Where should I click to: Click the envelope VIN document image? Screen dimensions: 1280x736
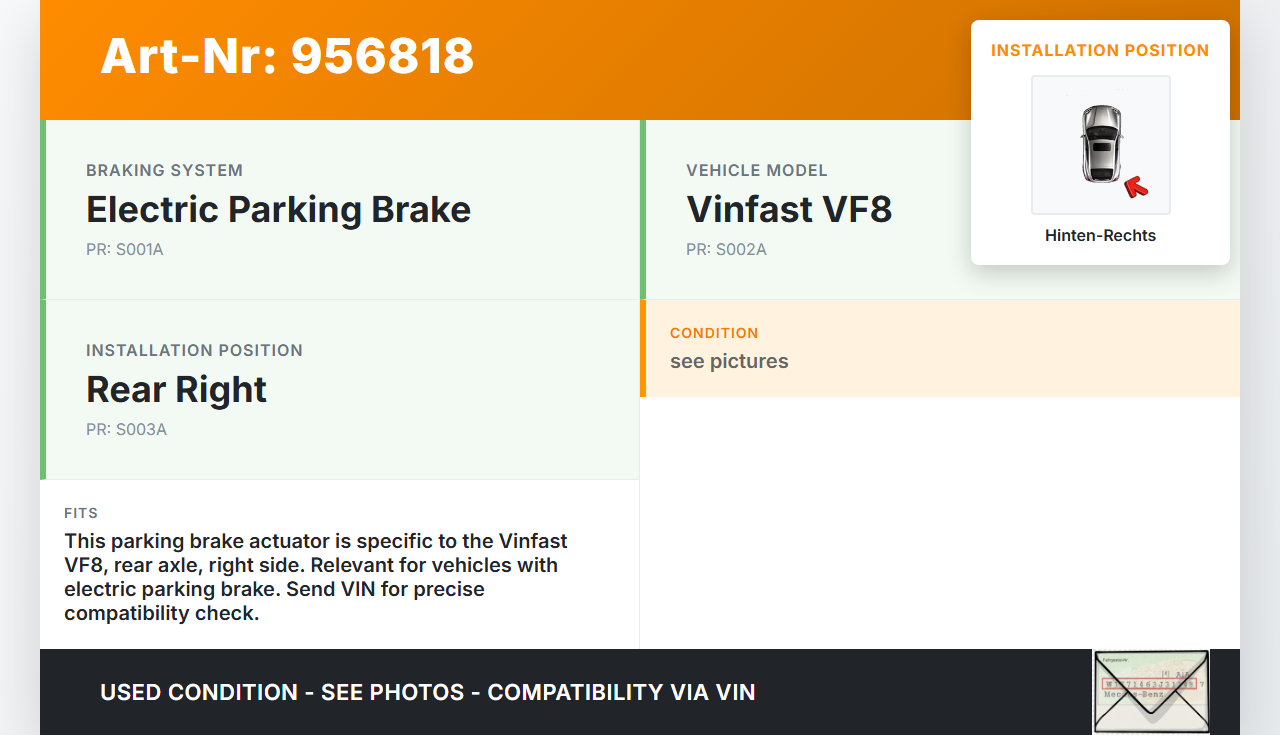click(x=1150, y=691)
